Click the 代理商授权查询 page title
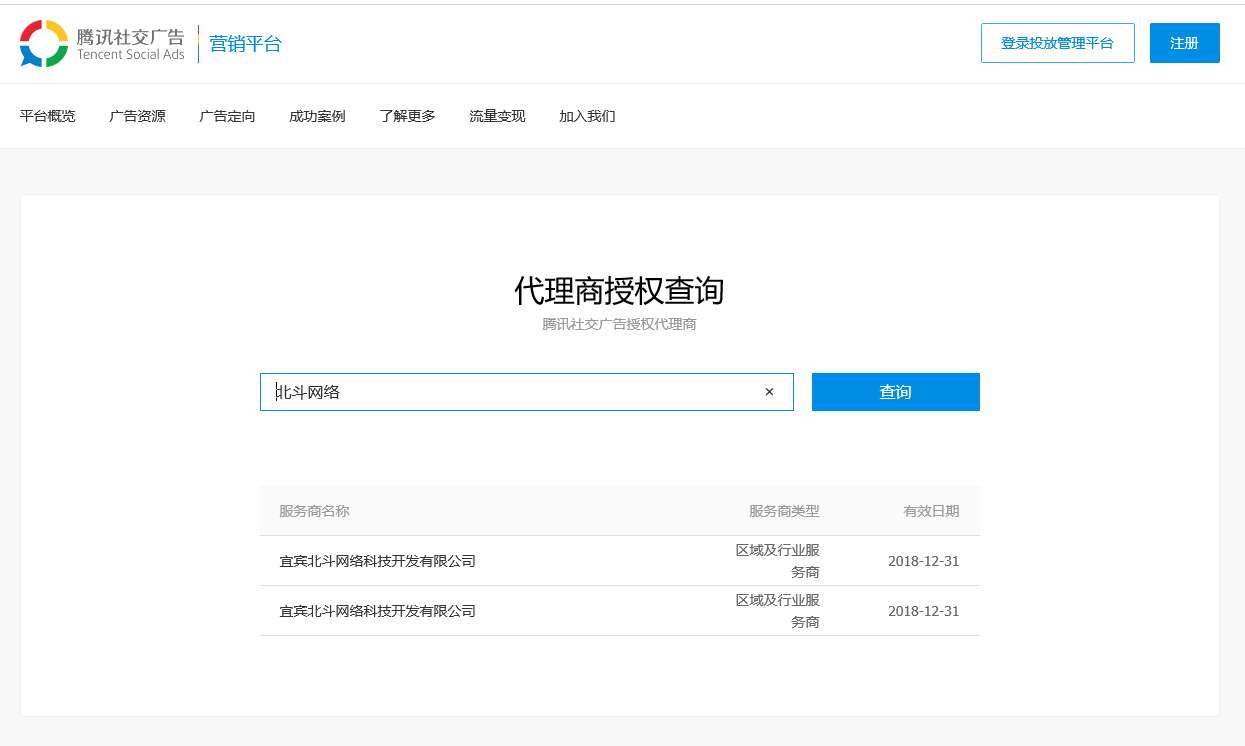 click(x=620, y=291)
